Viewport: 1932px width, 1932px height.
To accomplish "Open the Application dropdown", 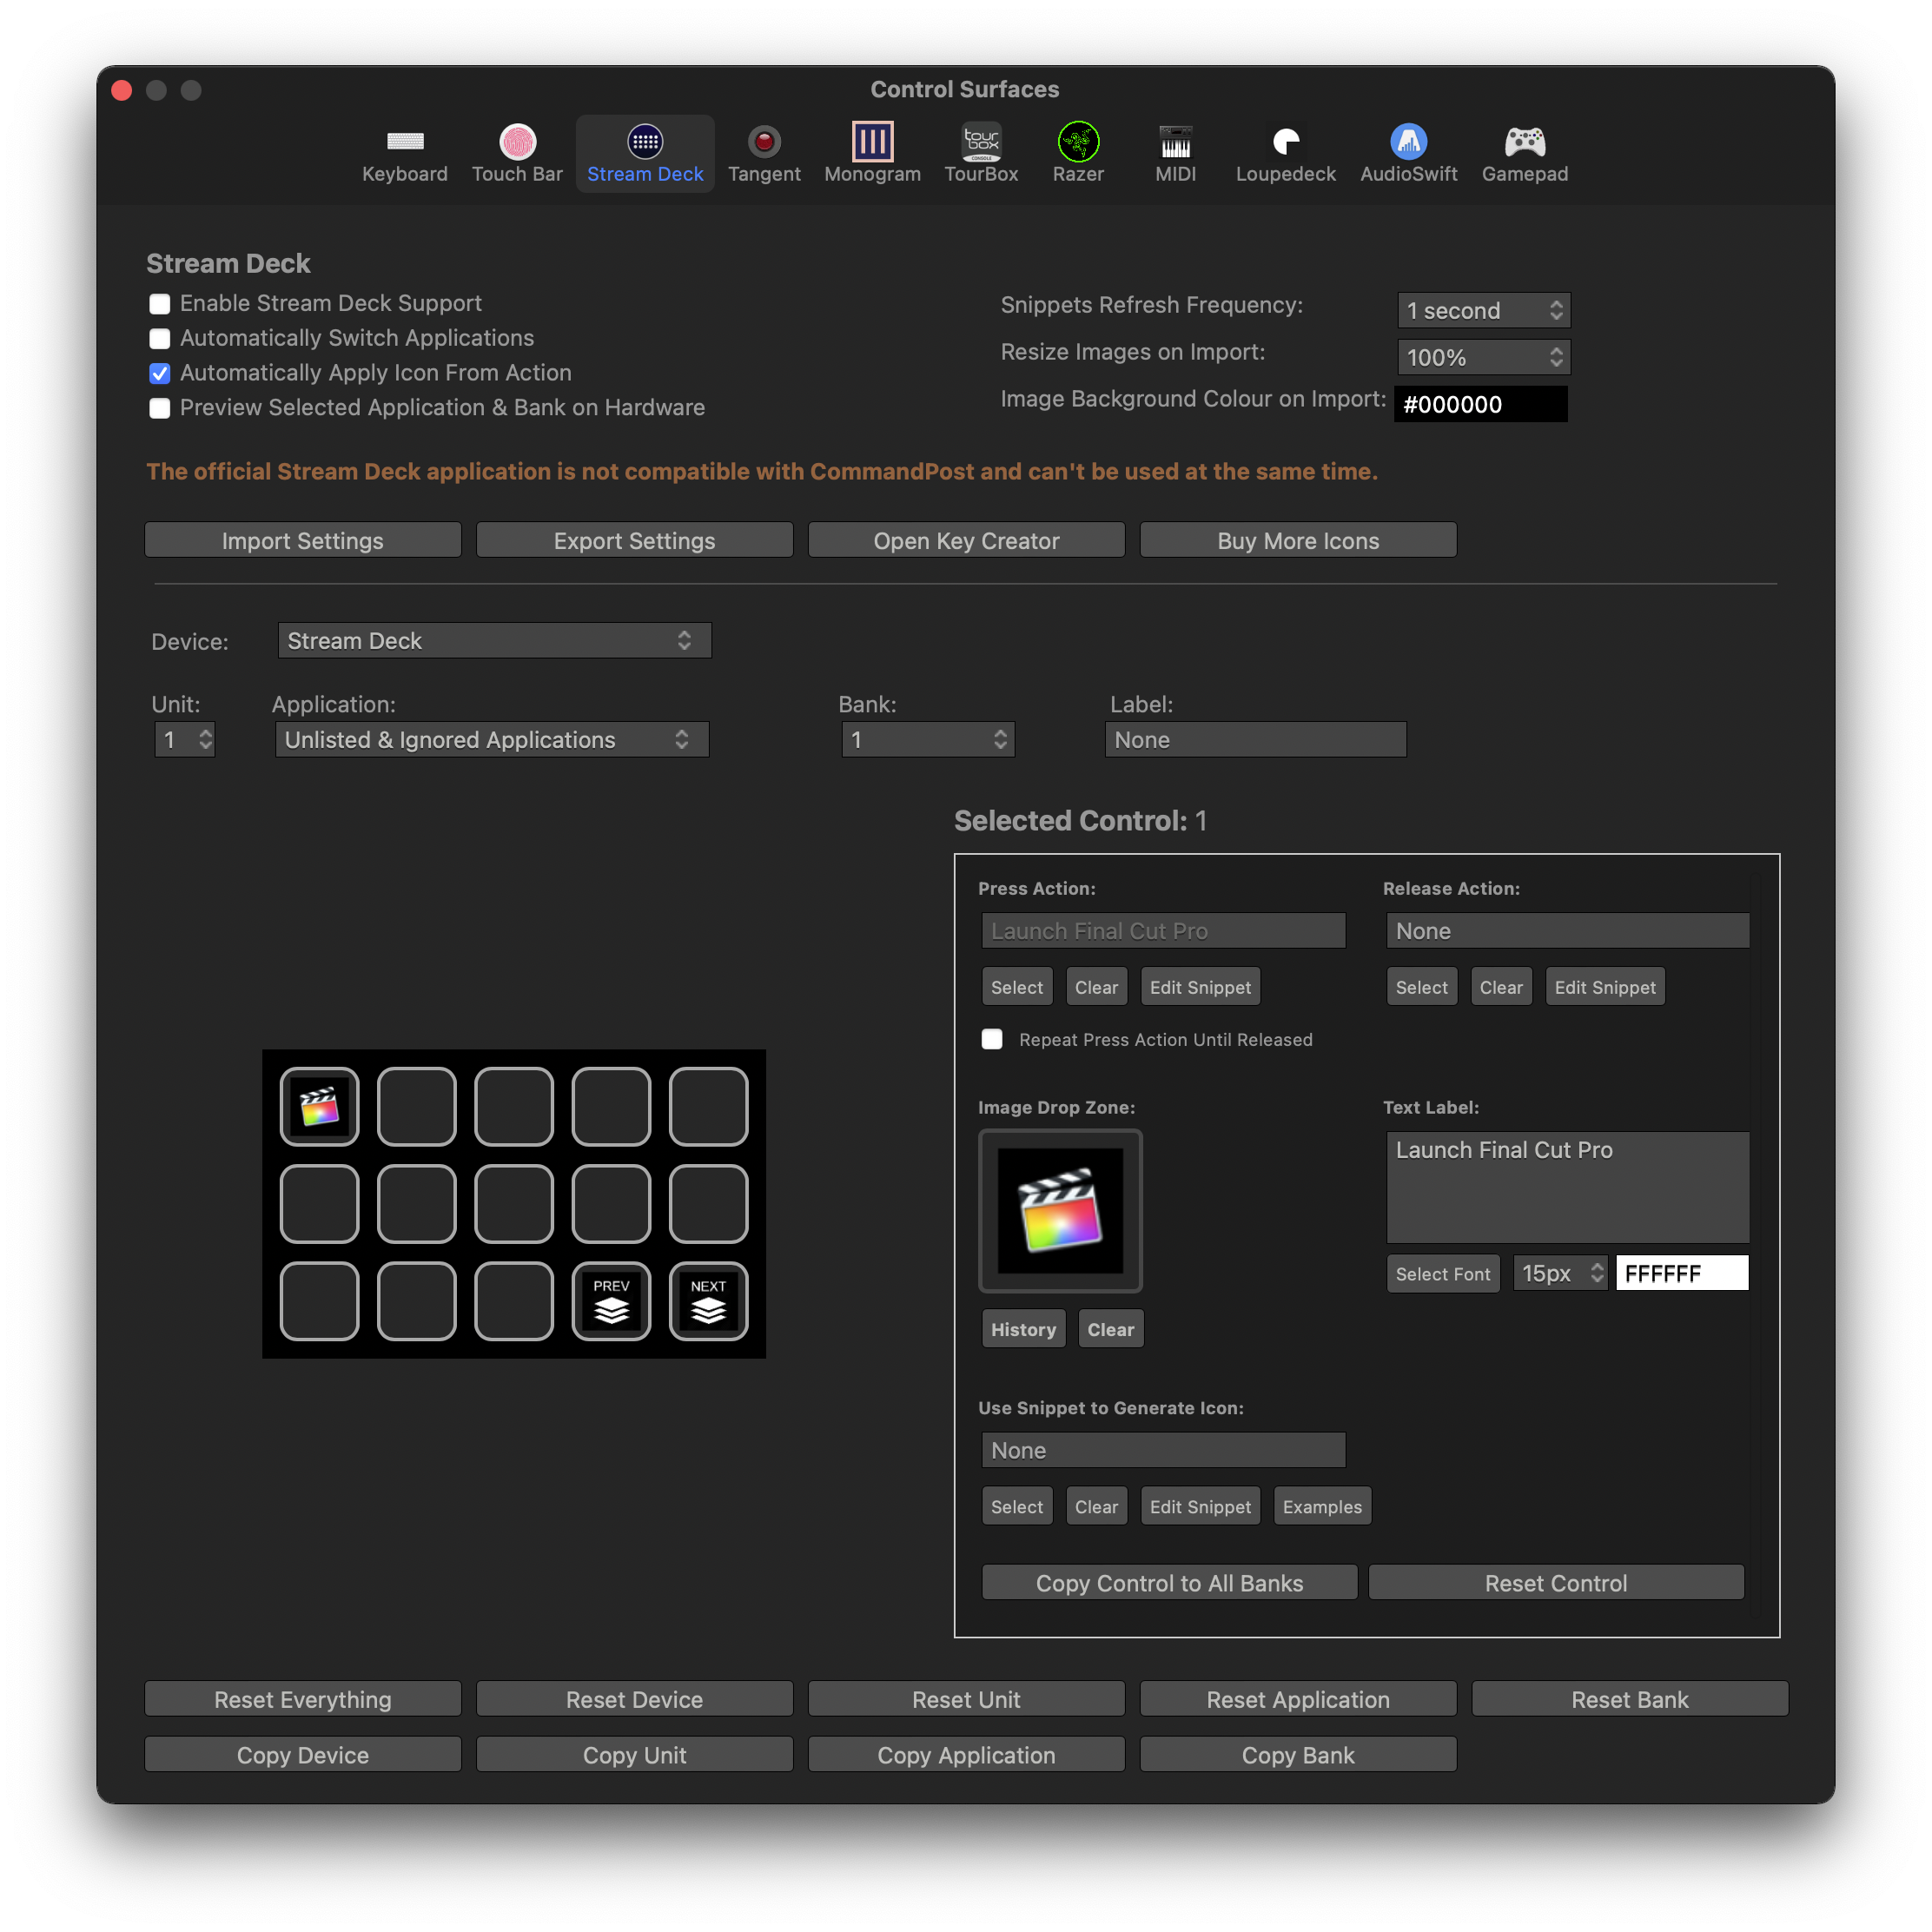I will pyautogui.click(x=492, y=739).
